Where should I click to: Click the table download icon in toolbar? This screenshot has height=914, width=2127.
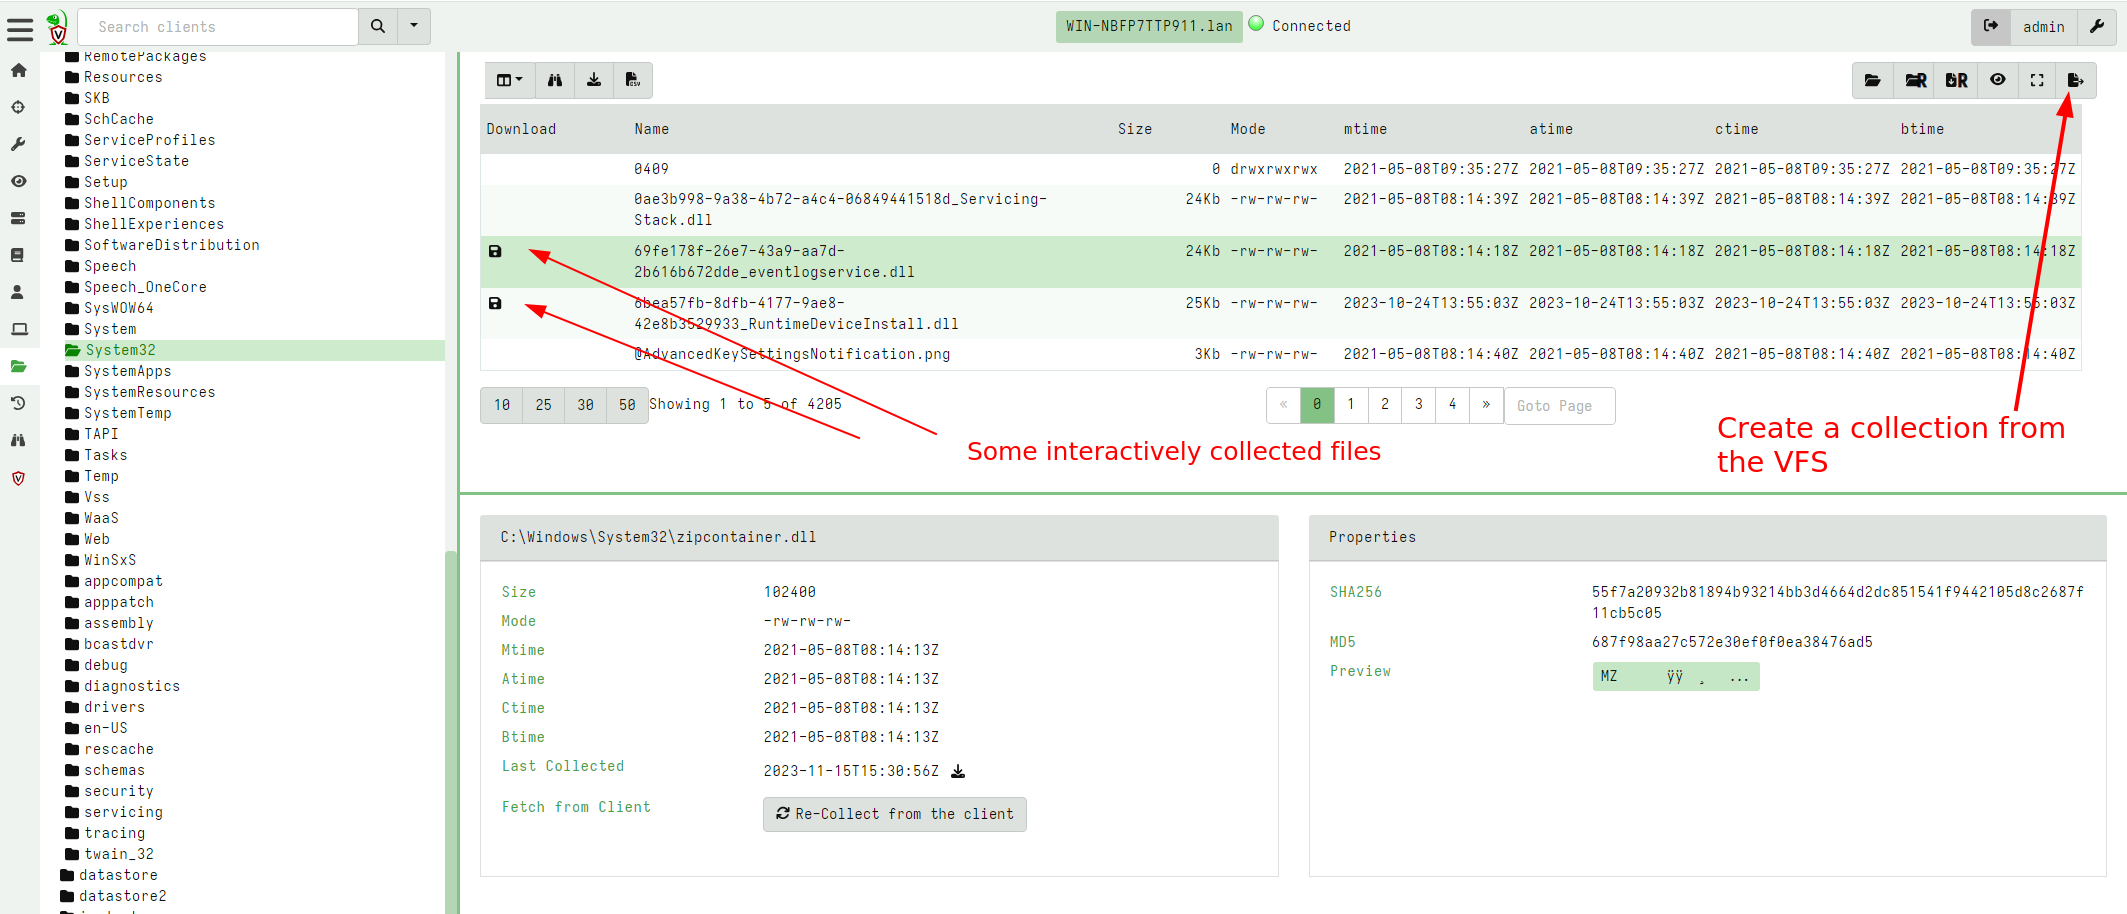tap(594, 80)
